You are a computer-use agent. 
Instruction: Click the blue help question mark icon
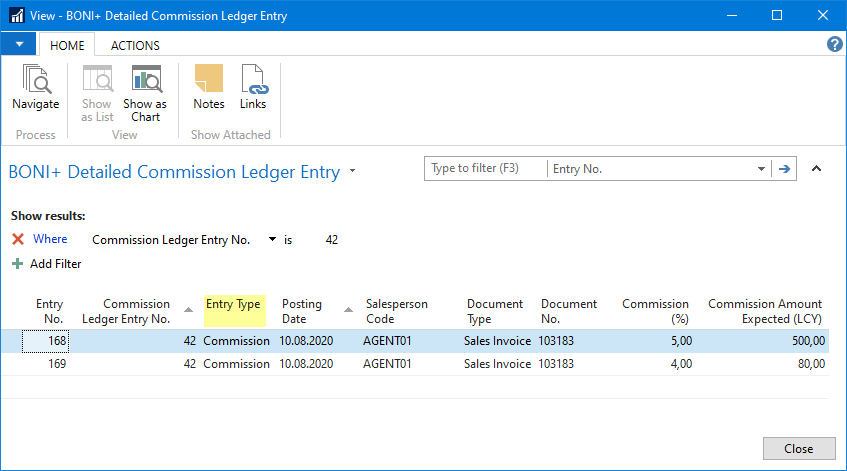pyautogui.click(x=835, y=45)
